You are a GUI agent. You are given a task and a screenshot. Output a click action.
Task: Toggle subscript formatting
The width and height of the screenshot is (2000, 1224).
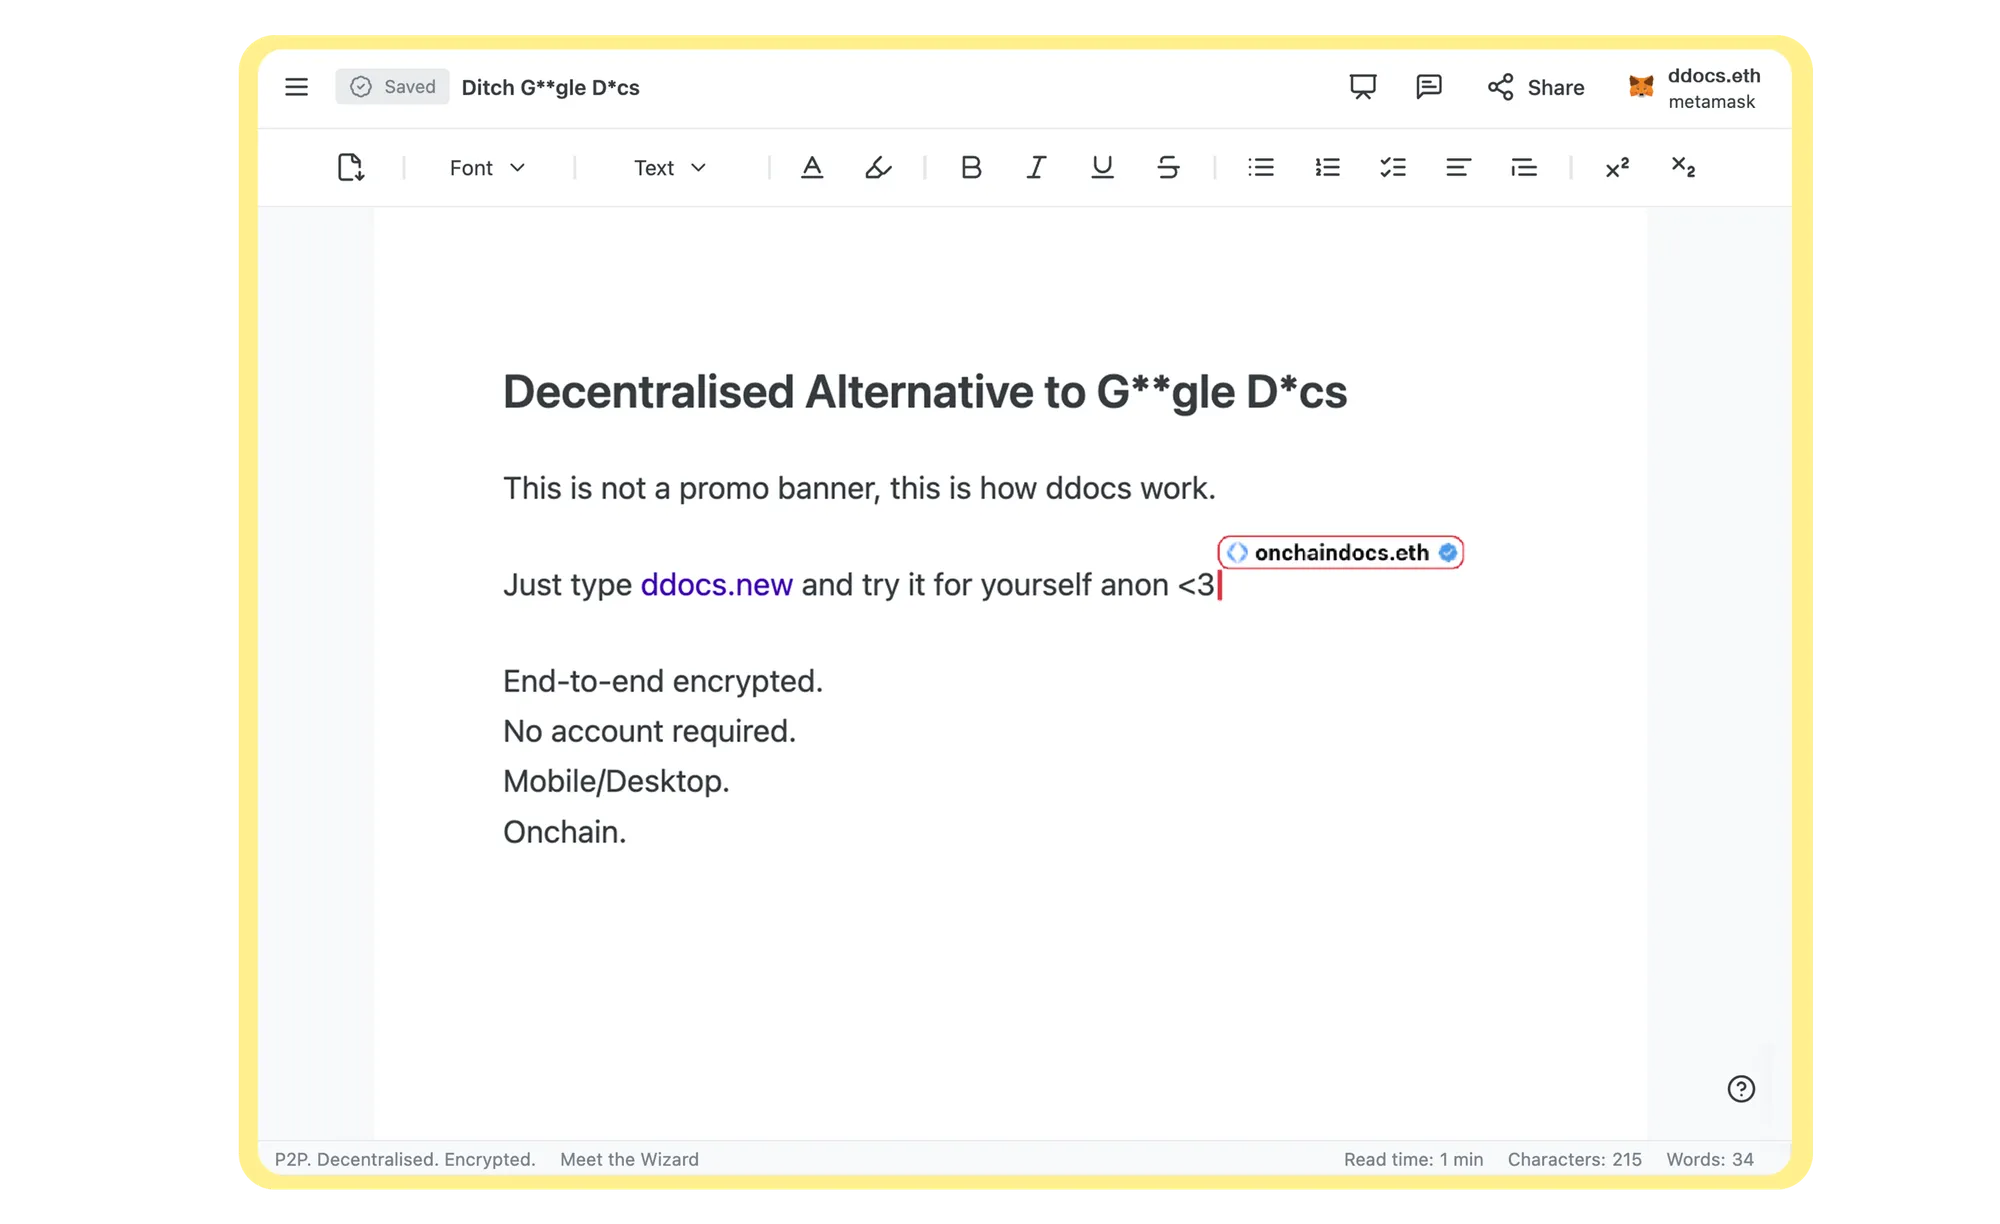[1684, 167]
